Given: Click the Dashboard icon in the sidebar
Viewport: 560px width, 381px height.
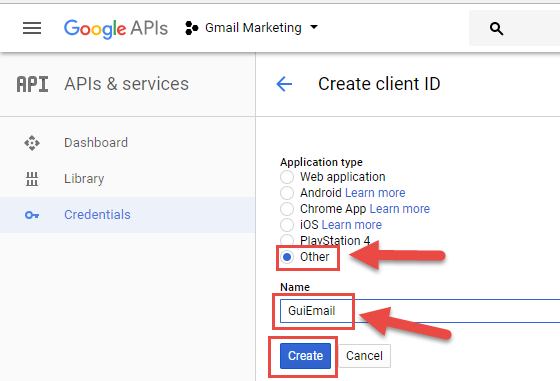Looking at the screenshot, I should tap(32, 143).
